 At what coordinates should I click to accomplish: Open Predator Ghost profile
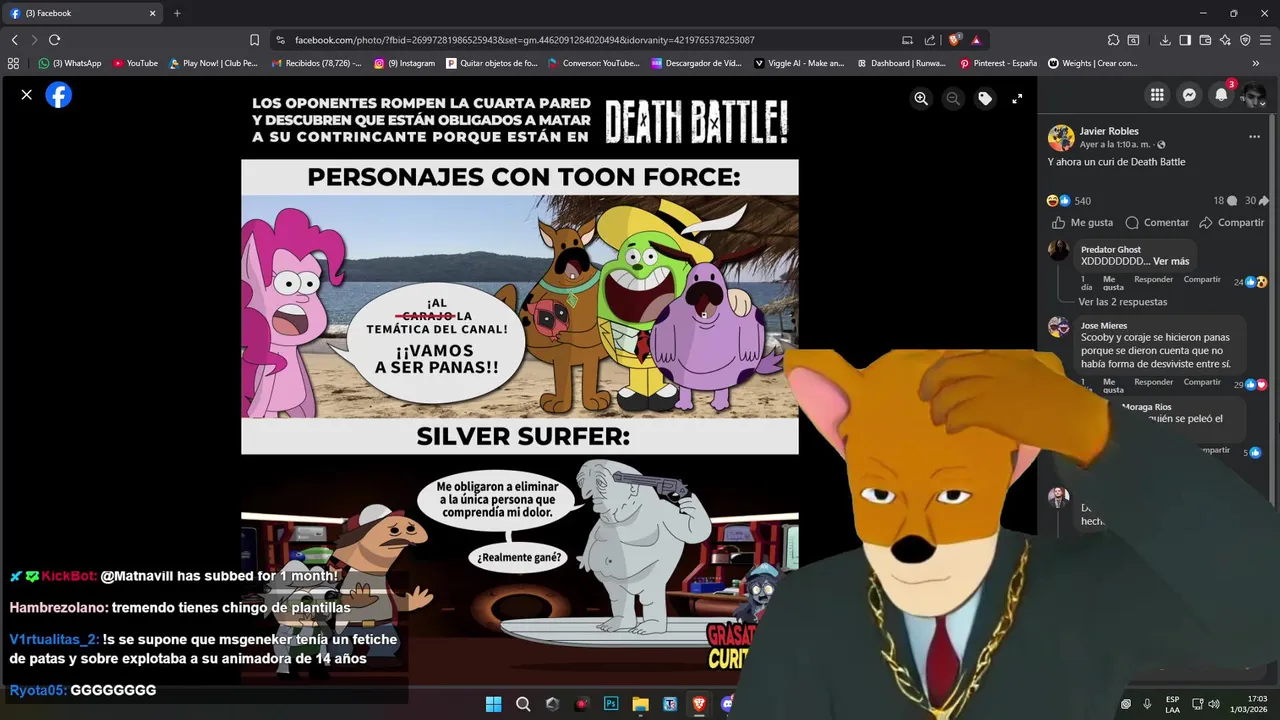tap(1110, 250)
